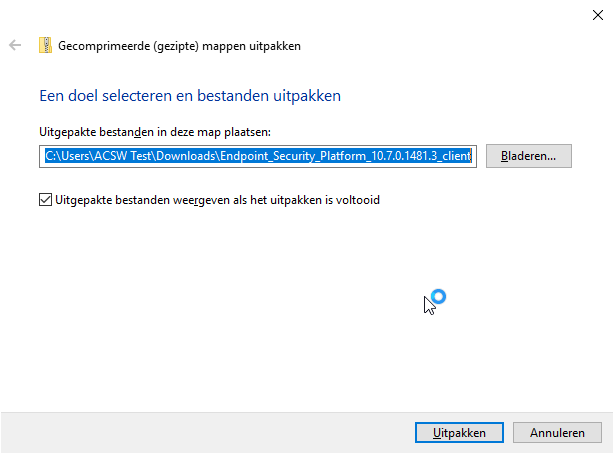Click the 'Gecomprimeerde (gezipte) mappen uitpakken' title text
The width and height of the screenshot is (614, 454).
pos(179,46)
